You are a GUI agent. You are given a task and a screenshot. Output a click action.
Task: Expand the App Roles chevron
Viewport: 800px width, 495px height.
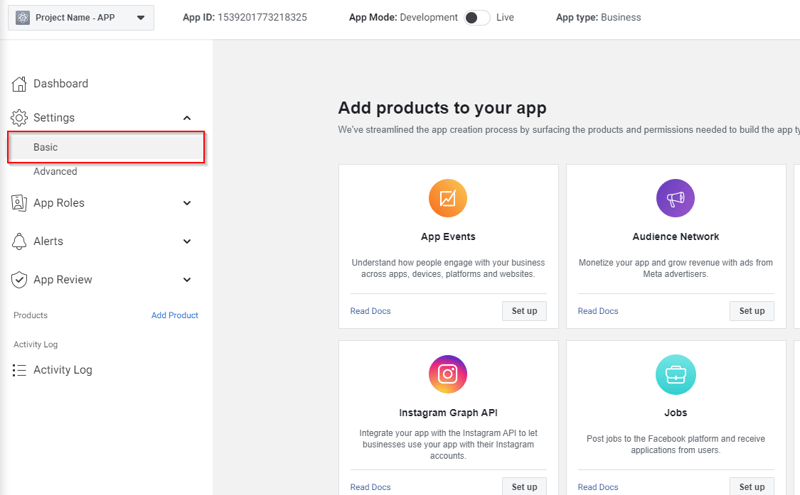[187, 203]
